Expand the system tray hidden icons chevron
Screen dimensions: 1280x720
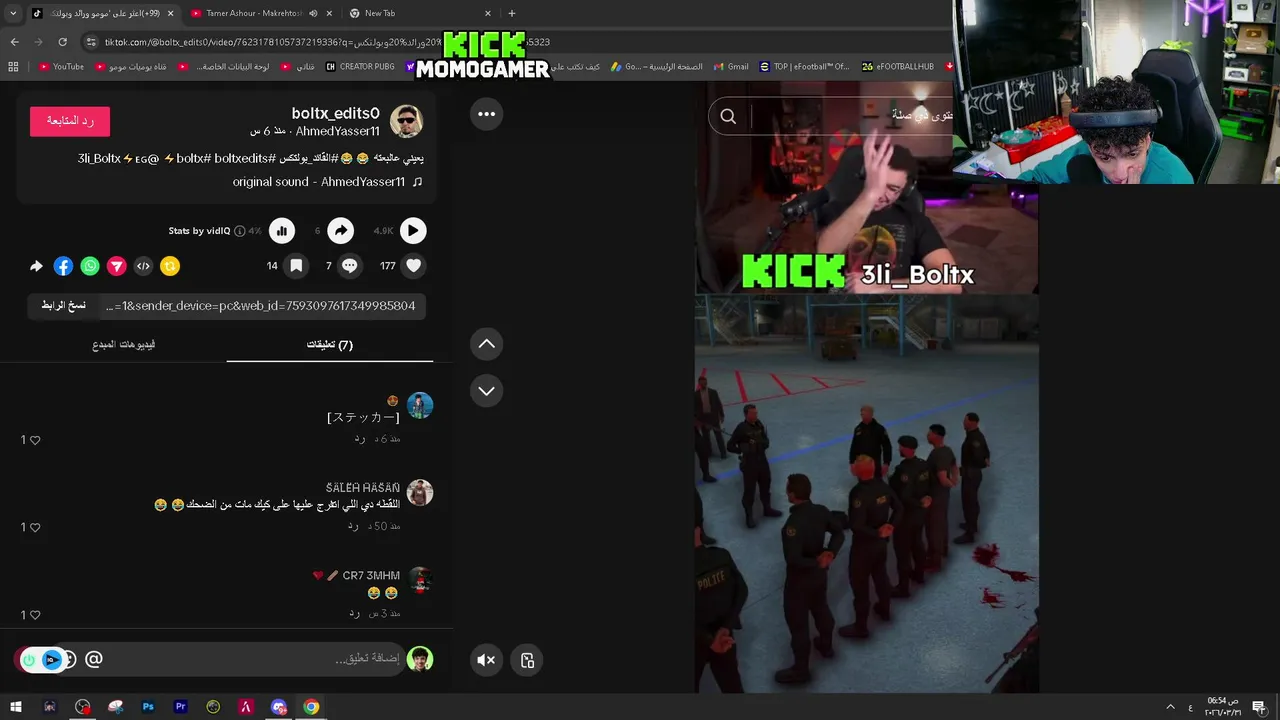coord(1170,707)
